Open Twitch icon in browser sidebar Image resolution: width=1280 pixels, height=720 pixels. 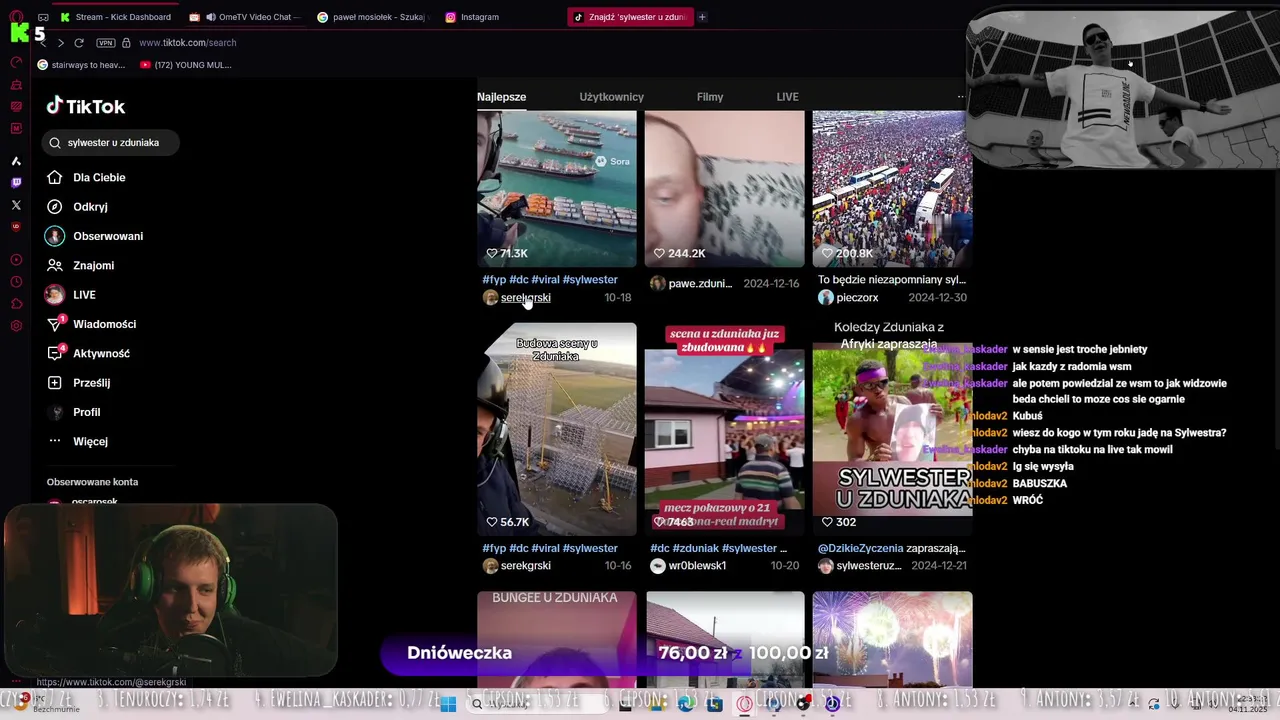click(16, 183)
